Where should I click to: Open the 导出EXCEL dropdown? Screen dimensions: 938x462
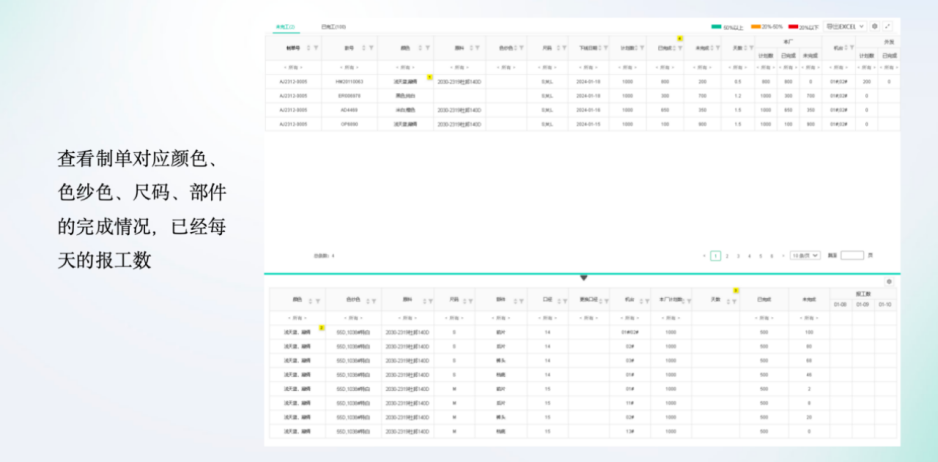(839, 26)
